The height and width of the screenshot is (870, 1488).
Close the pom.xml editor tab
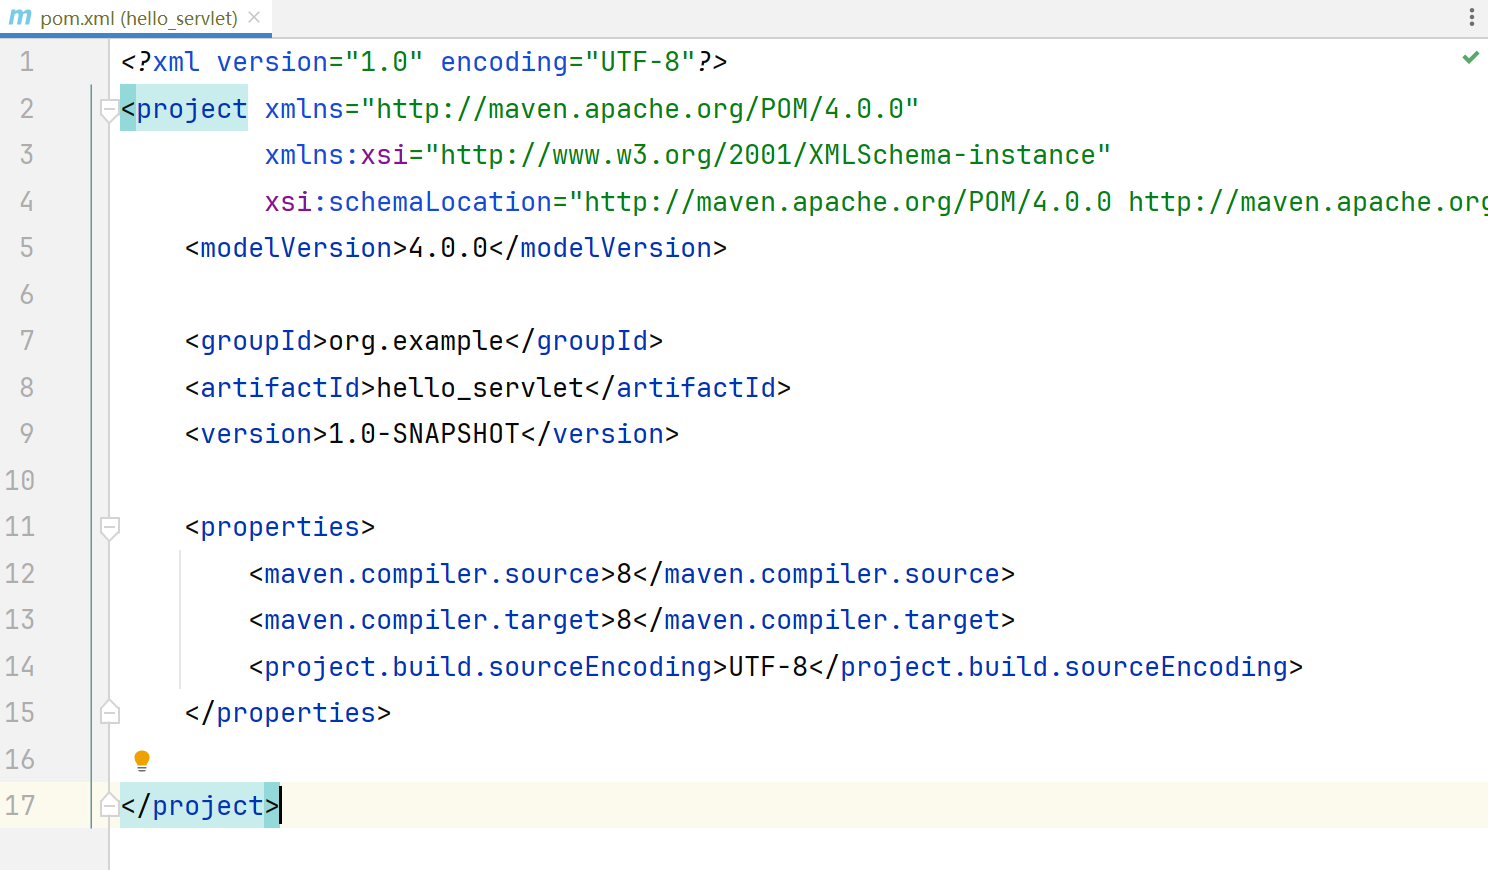point(254,17)
